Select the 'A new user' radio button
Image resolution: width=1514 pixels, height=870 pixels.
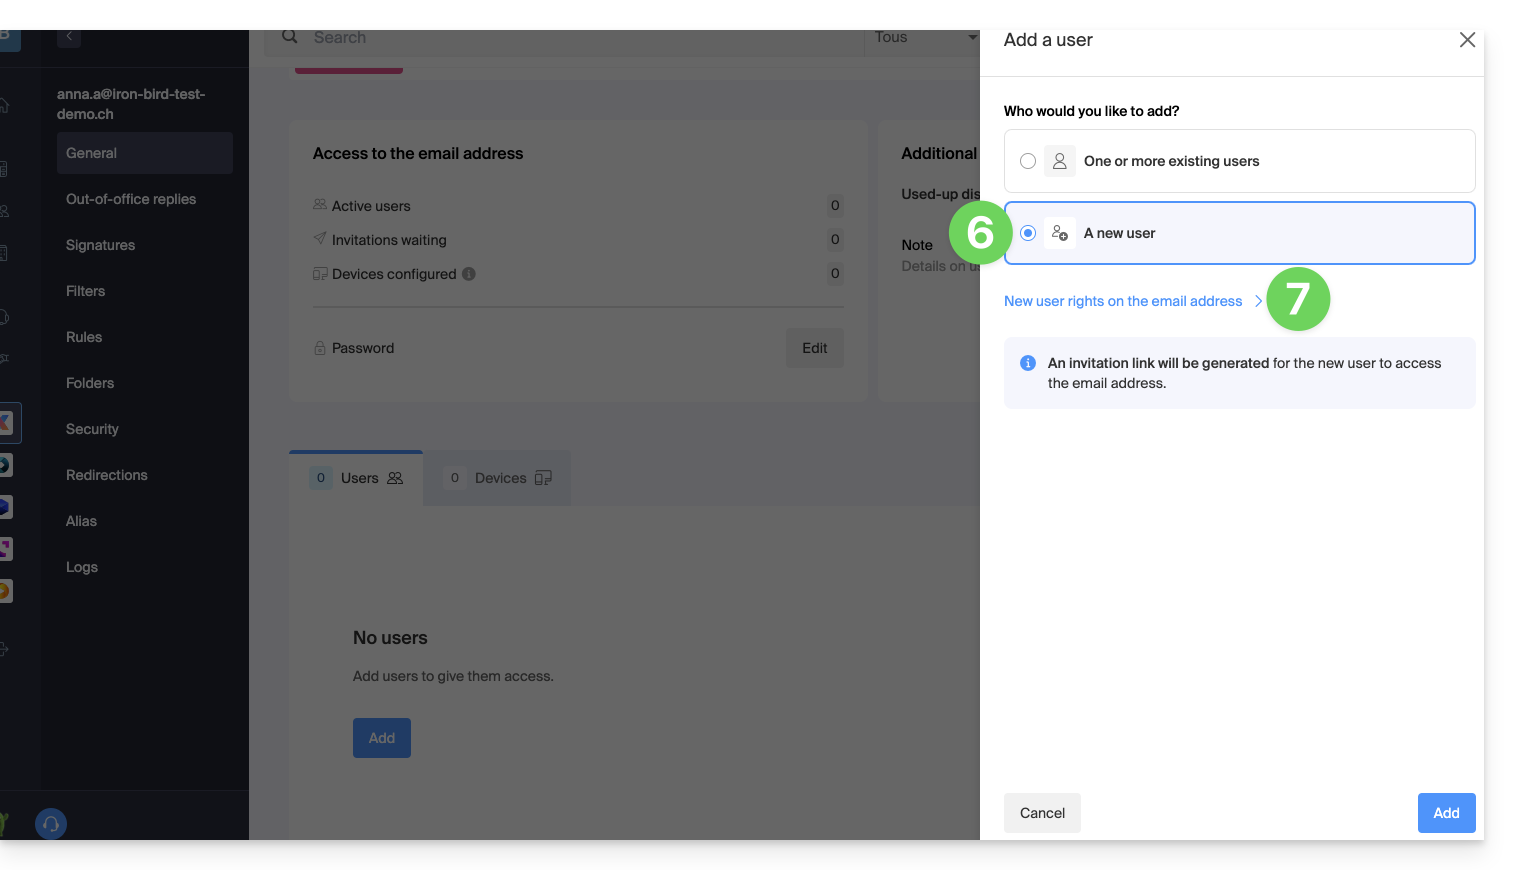pos(1028,233)
